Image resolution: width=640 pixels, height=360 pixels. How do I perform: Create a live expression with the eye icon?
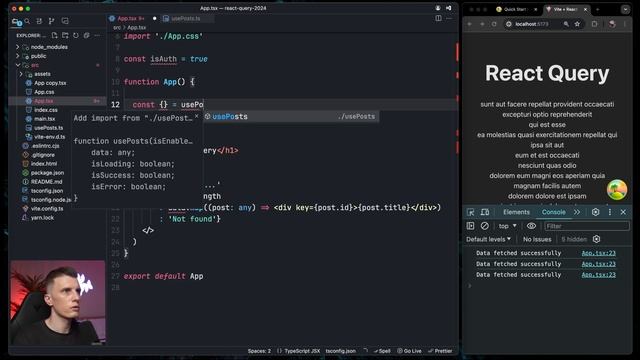tap(531, 226)
